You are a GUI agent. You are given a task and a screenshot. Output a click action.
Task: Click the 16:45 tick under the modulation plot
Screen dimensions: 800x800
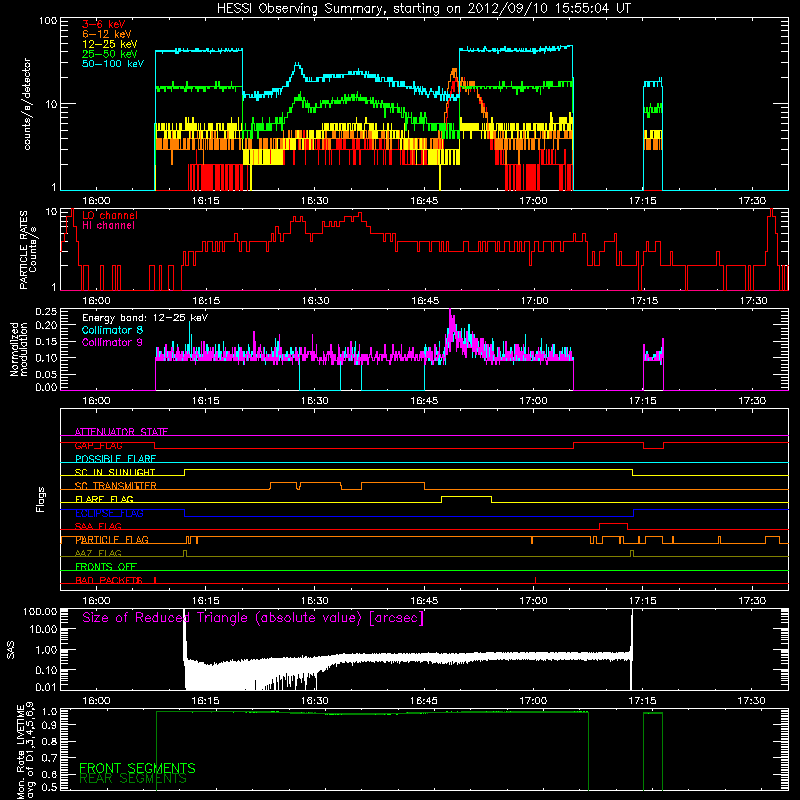tap(424, 401)
